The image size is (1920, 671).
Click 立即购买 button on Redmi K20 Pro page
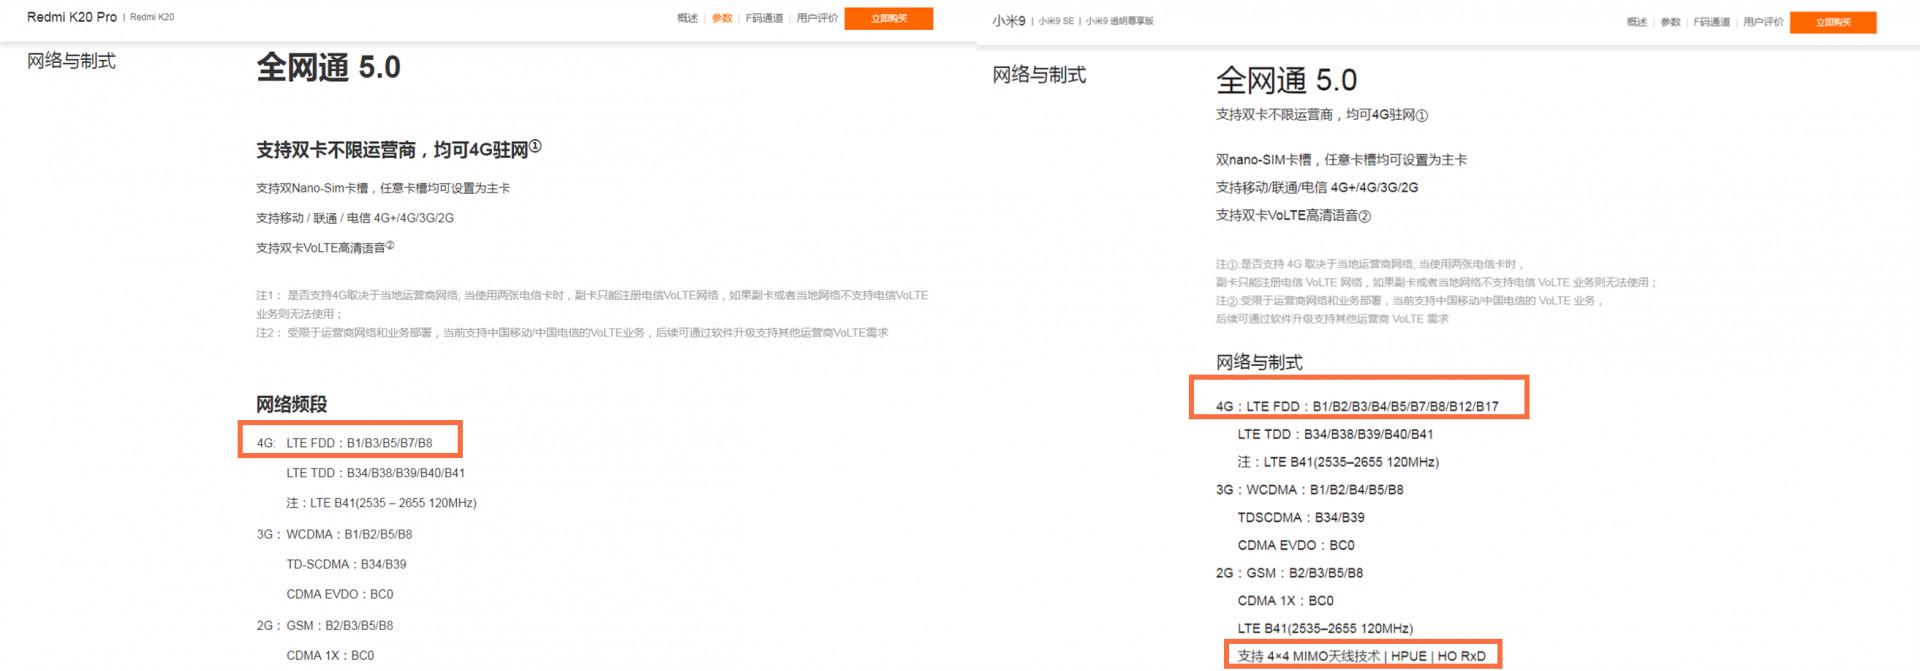889,18
